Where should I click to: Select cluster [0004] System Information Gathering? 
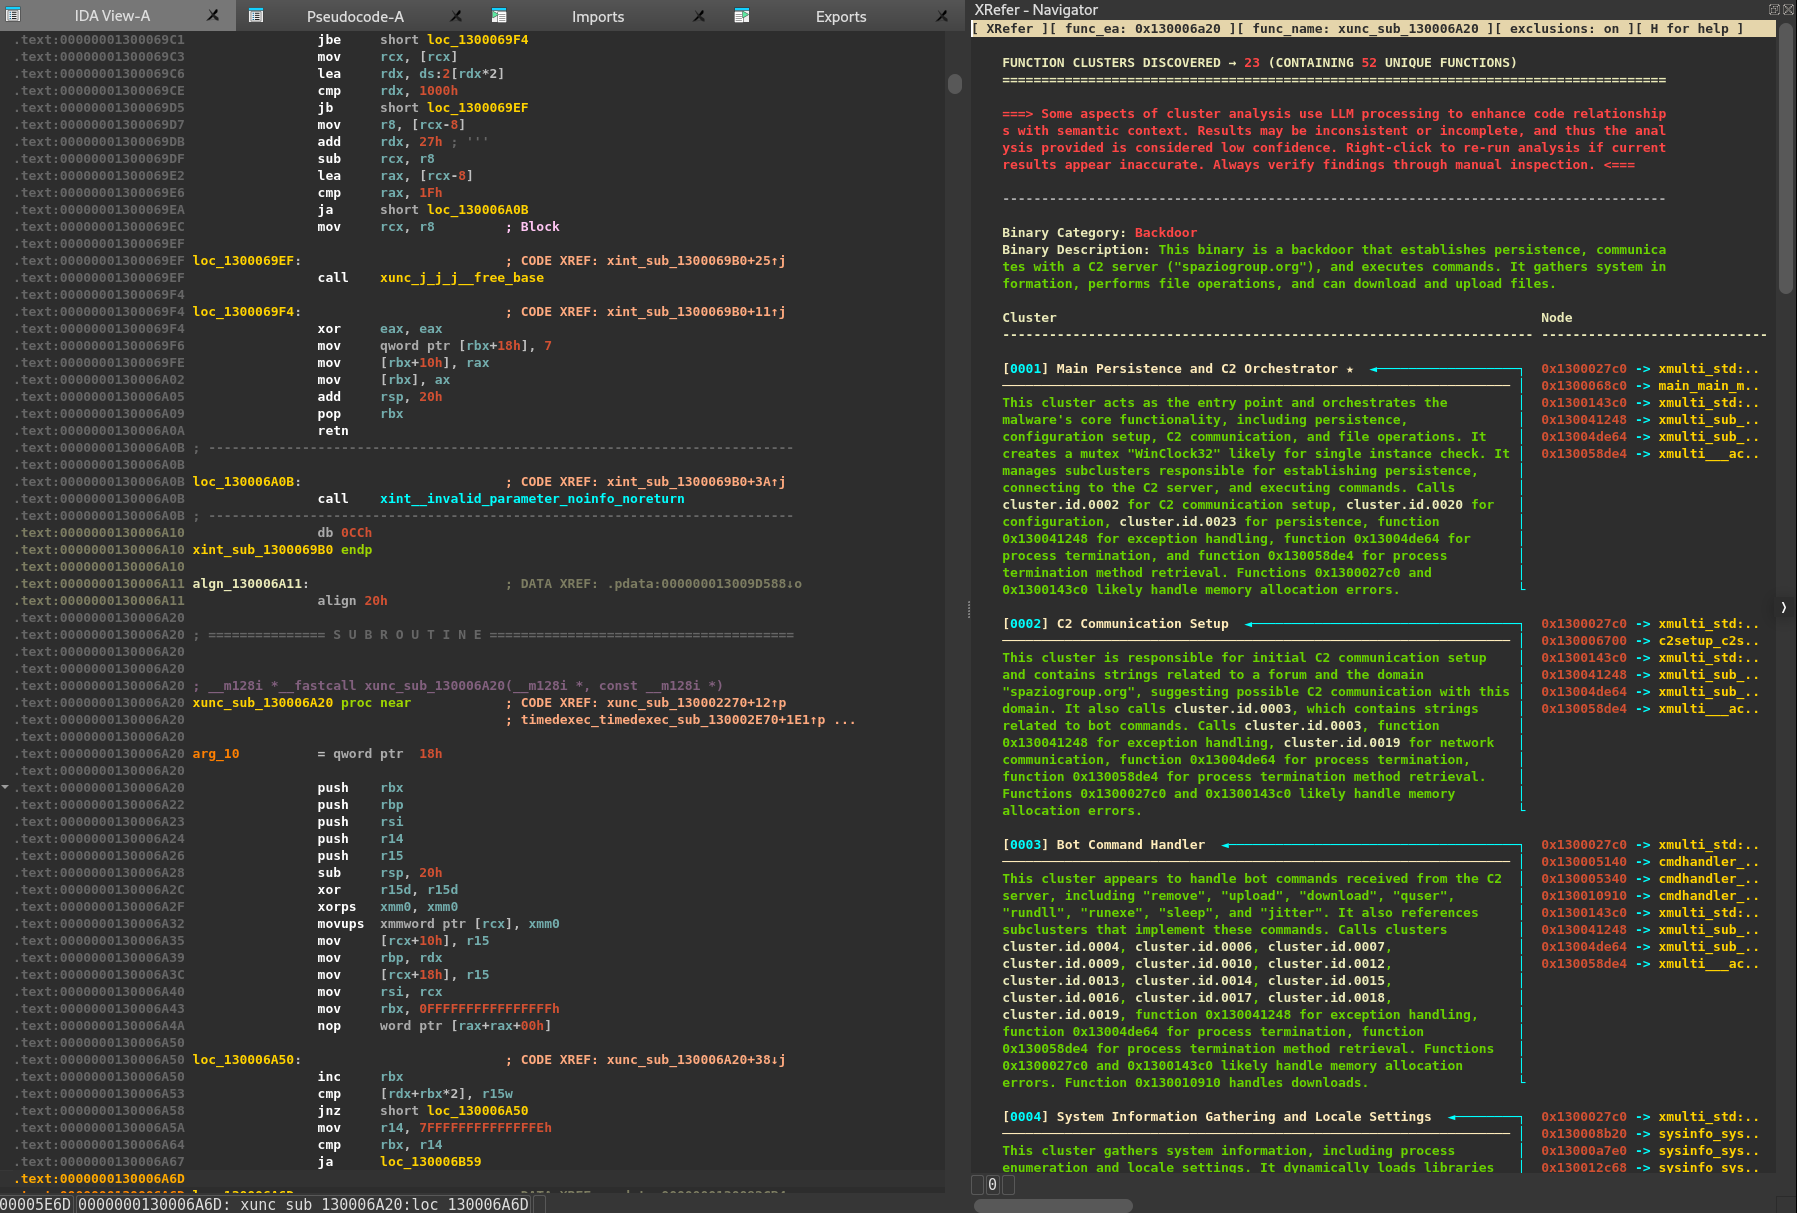click(1217, 1117)
